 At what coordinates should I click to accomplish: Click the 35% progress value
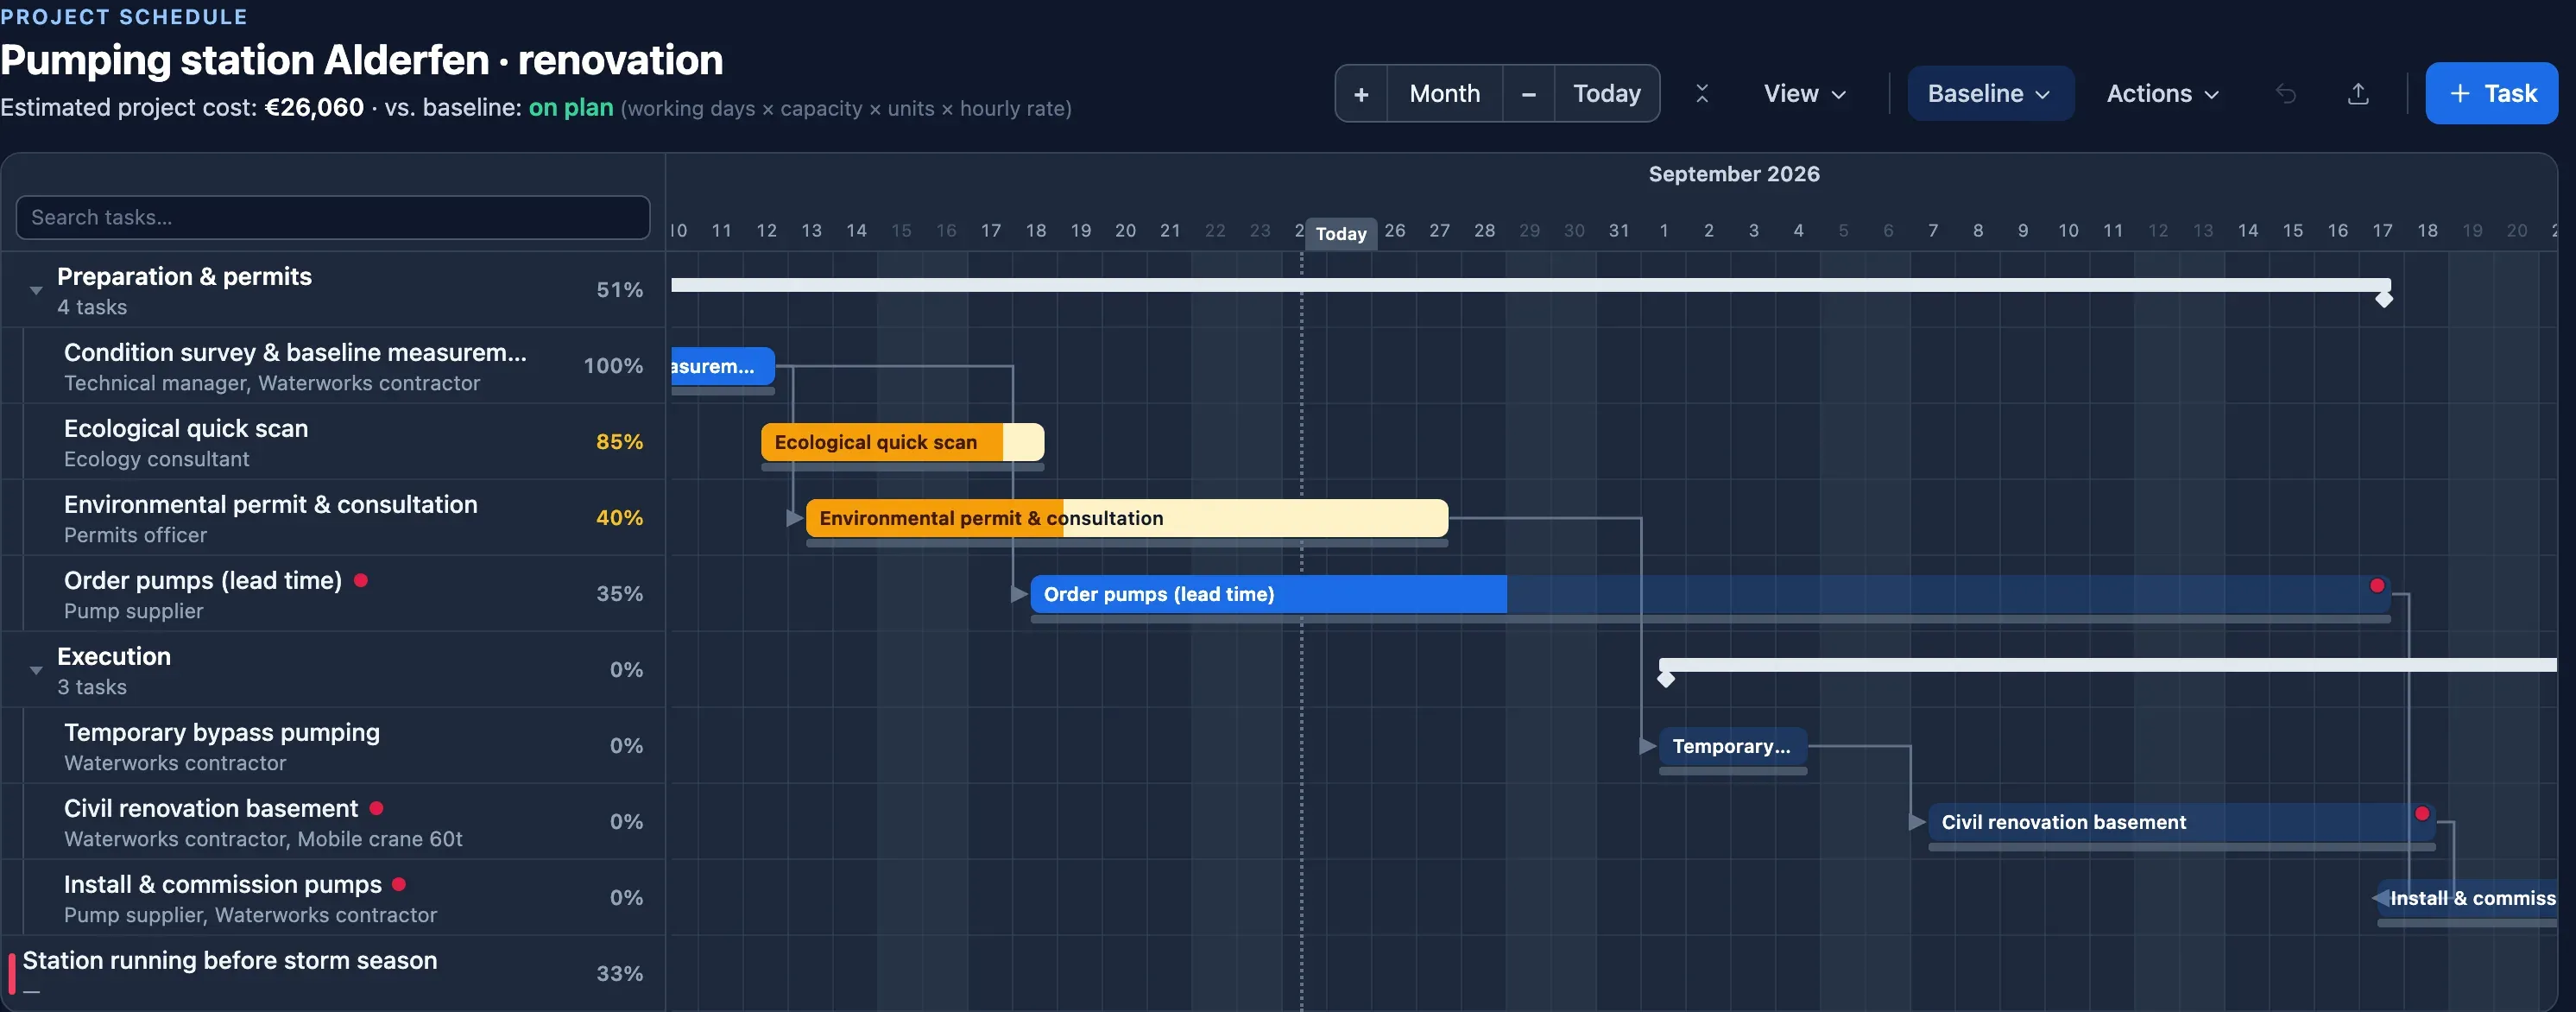click(x=619, y=594)
